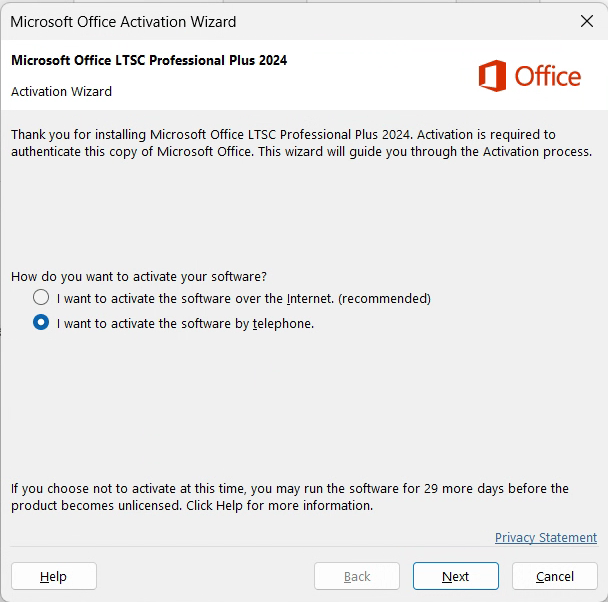
Task: Click the 'over the Internet (recommended)' option label
Action: point(243,298)
